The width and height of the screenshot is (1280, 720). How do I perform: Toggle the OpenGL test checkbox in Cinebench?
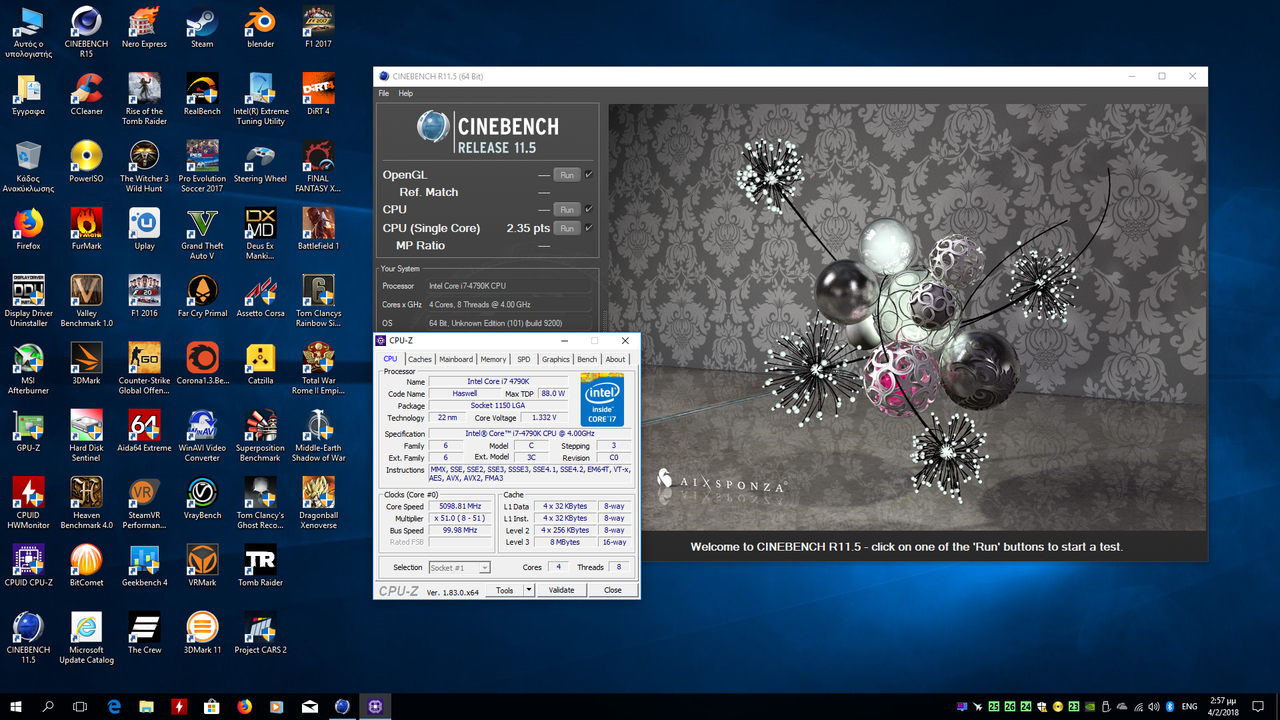[589, 174]
